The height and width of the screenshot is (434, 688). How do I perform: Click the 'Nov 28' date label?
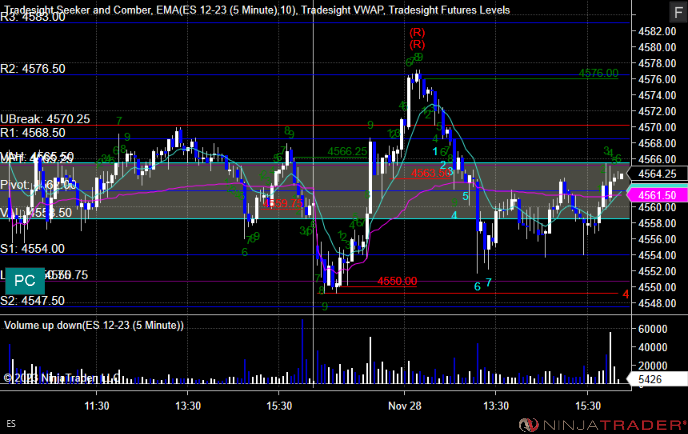405,406
